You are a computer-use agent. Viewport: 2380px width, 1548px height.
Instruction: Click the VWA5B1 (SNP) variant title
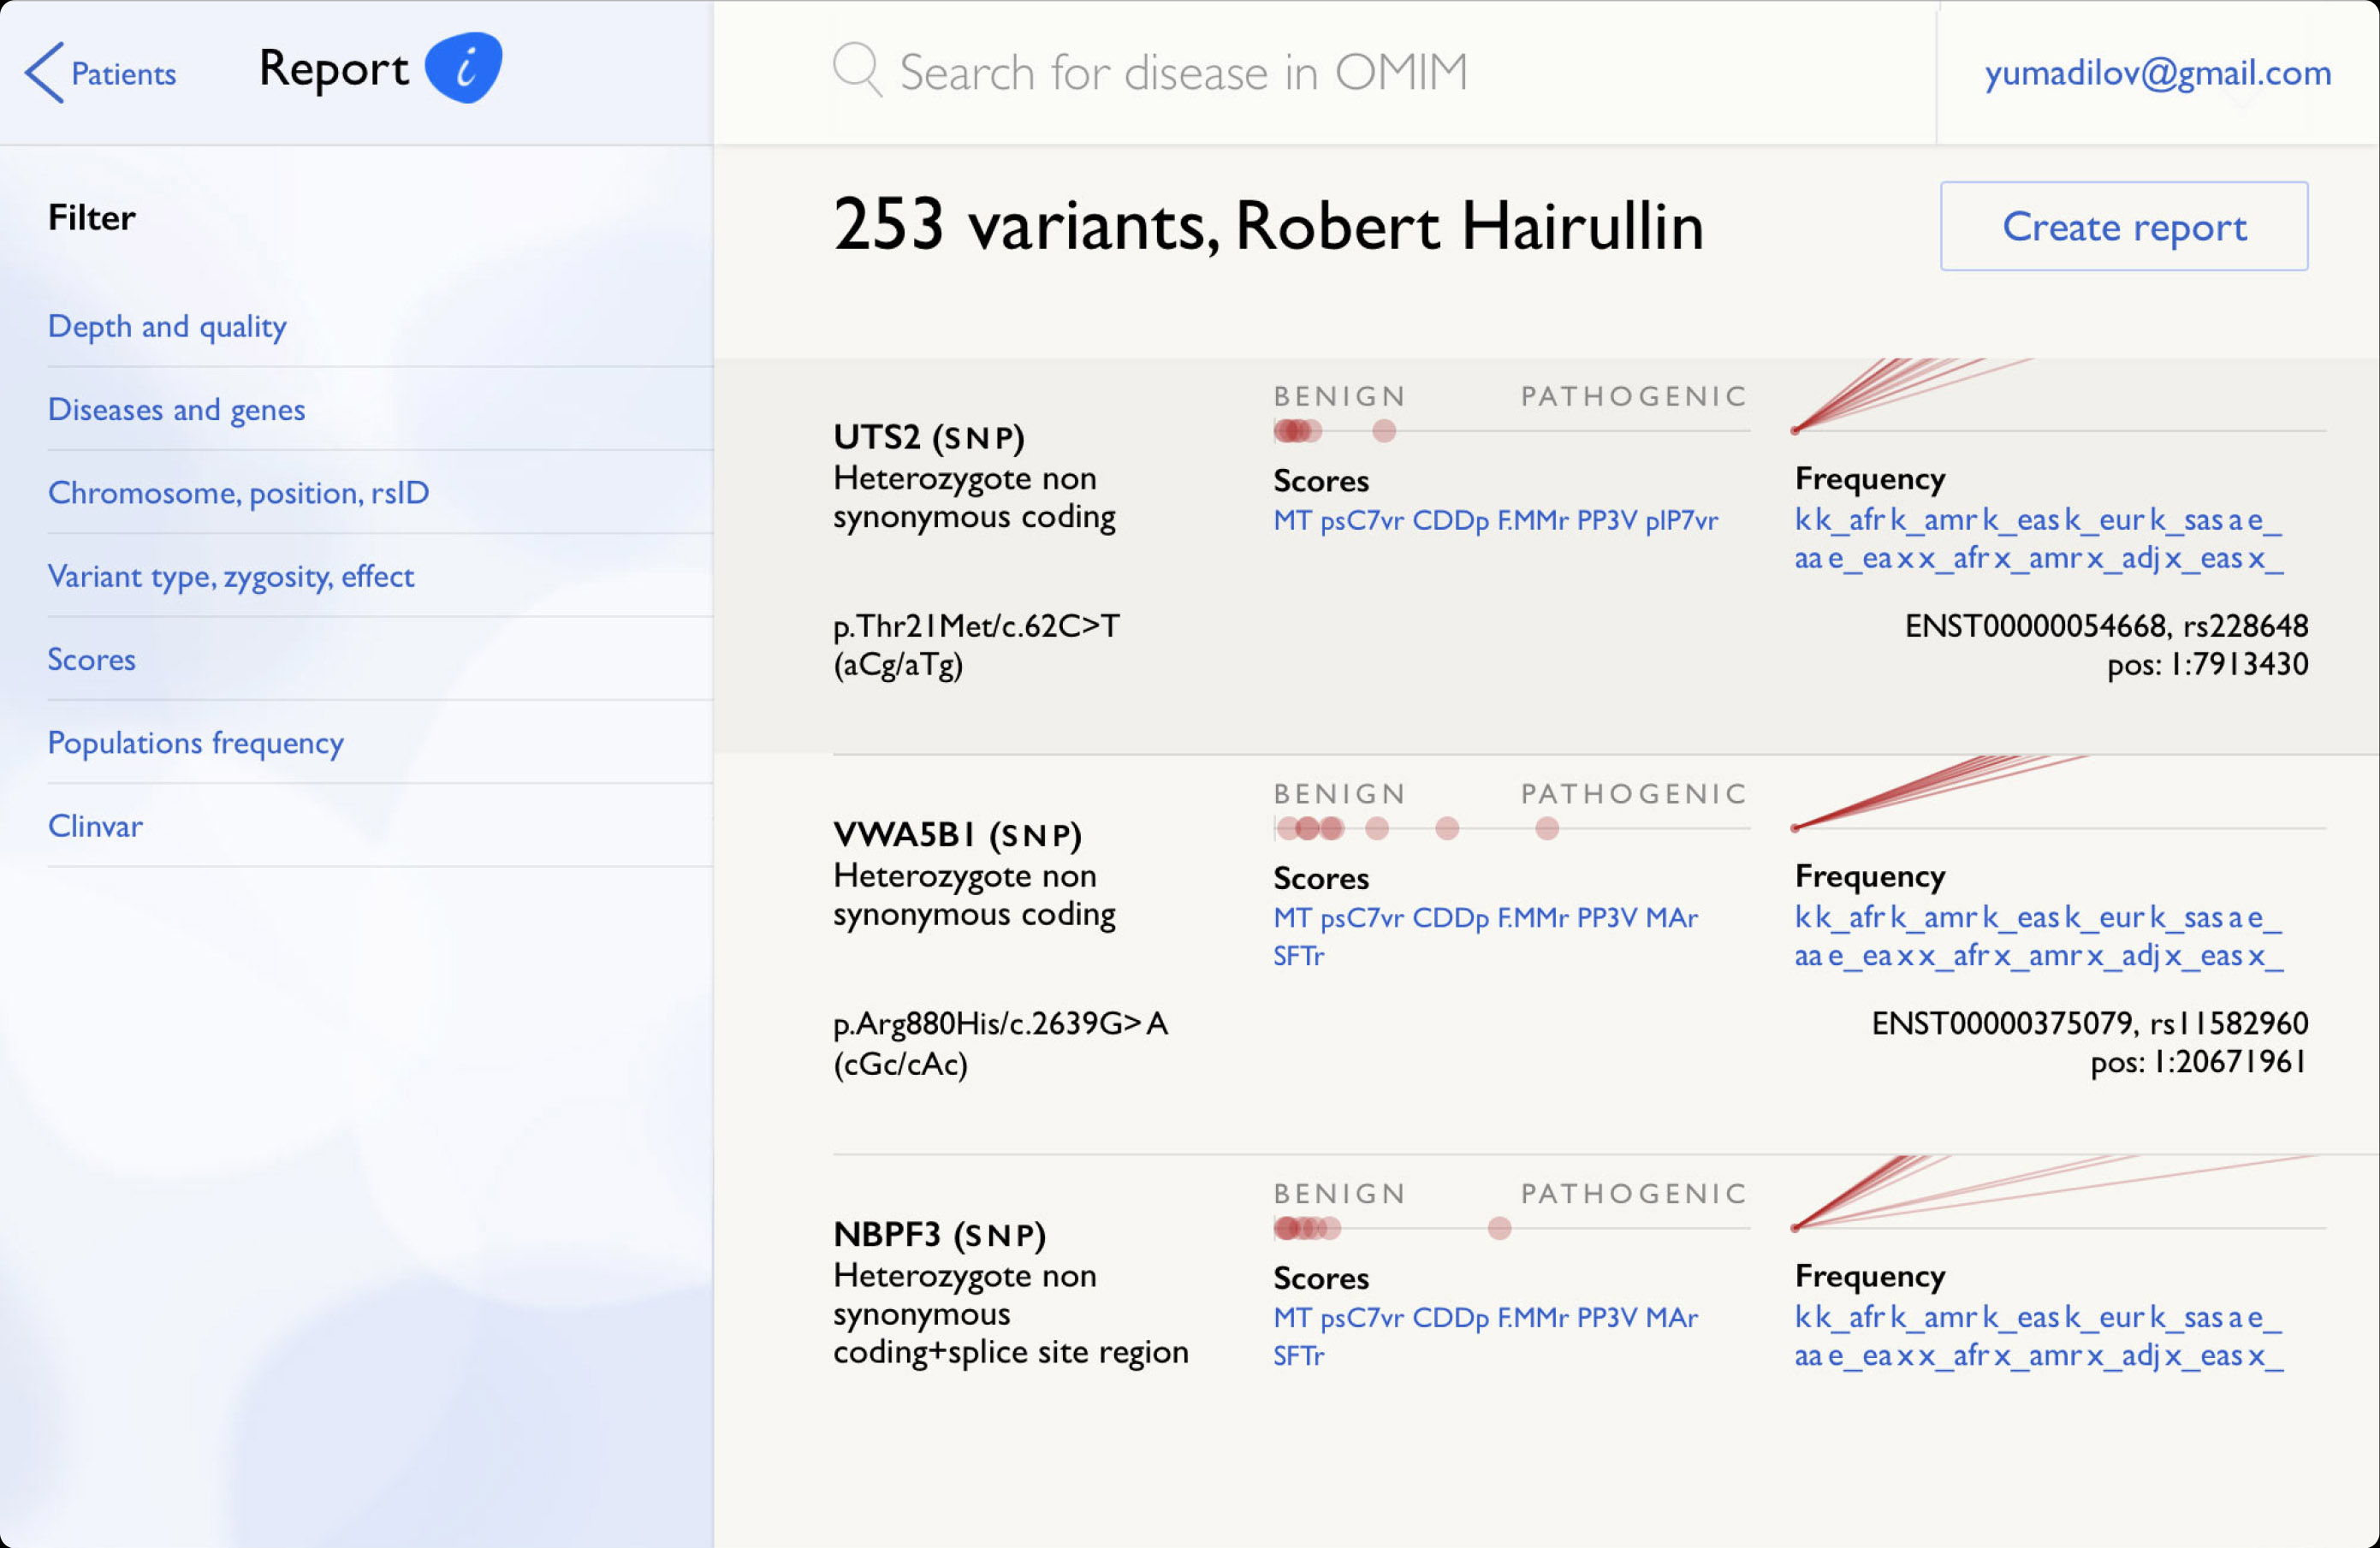(957, 834)
